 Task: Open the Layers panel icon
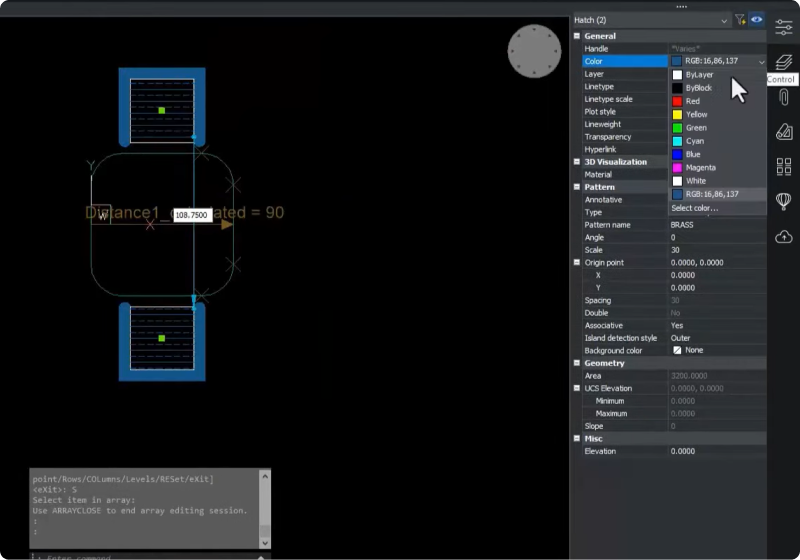click(x=784, y=62)
